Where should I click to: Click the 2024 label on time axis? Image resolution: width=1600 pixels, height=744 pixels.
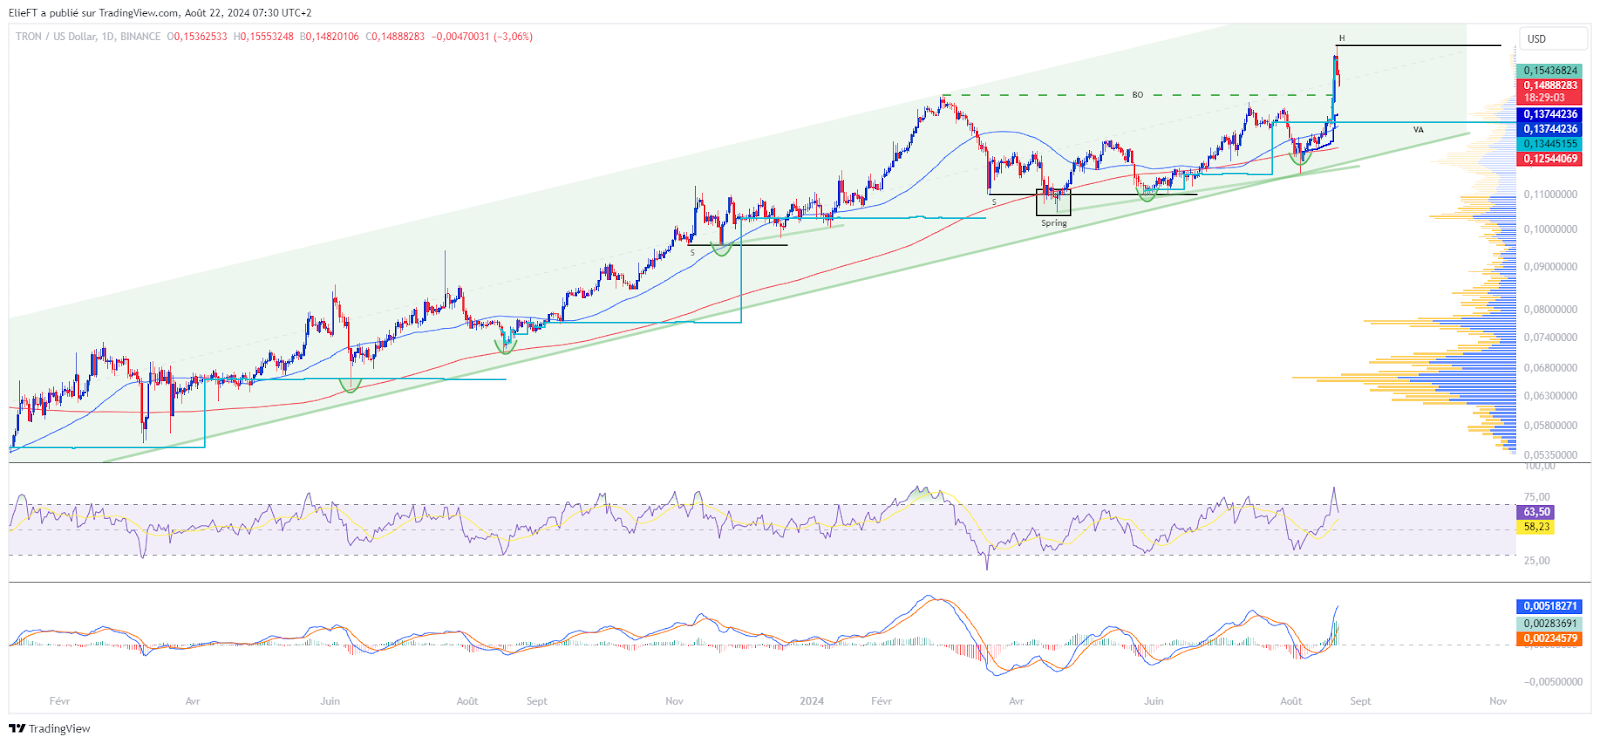click(811, 701)
